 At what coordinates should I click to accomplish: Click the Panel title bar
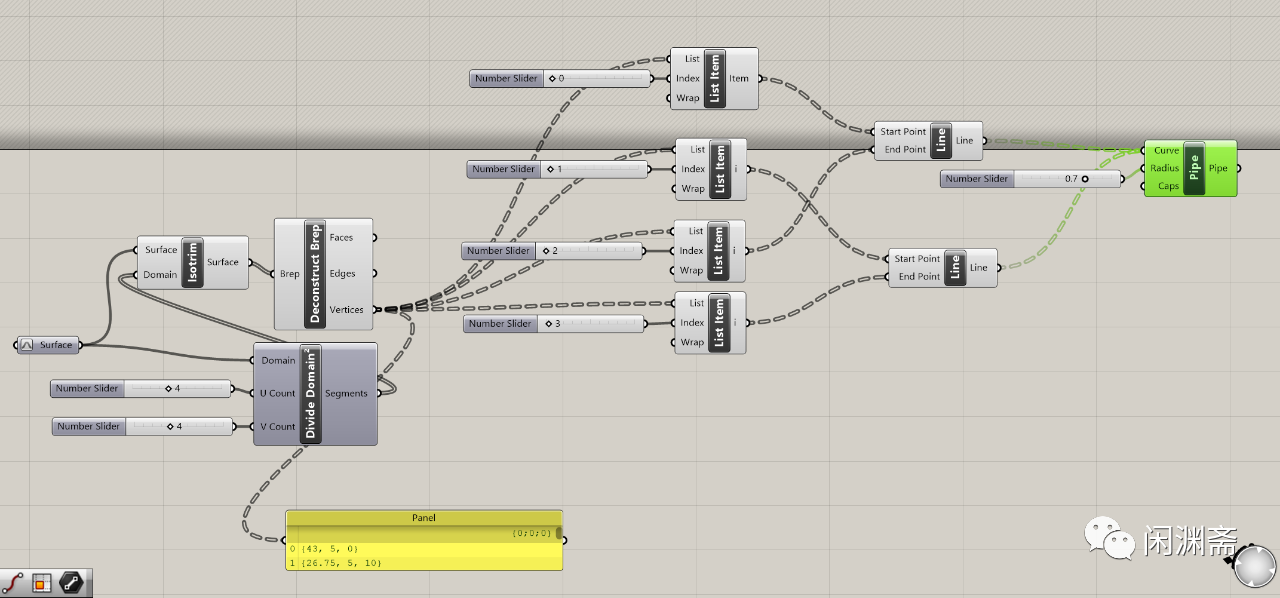click(x=424, y=518)
